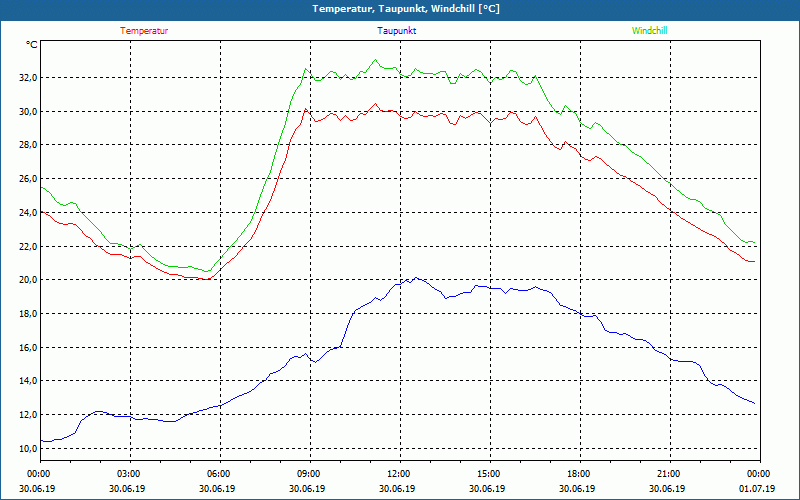Click the 03:00 time axis label
800x500 pixels.
131,474
